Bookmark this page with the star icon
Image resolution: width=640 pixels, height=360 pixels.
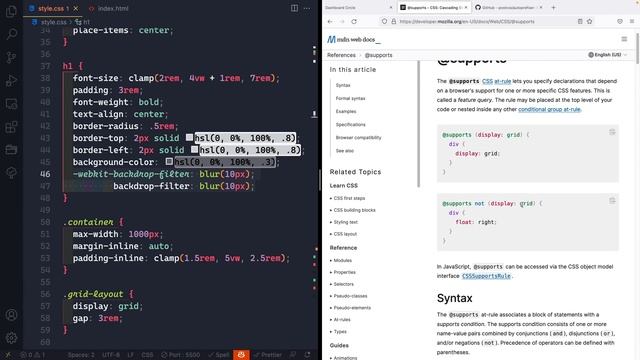[589, 21]
